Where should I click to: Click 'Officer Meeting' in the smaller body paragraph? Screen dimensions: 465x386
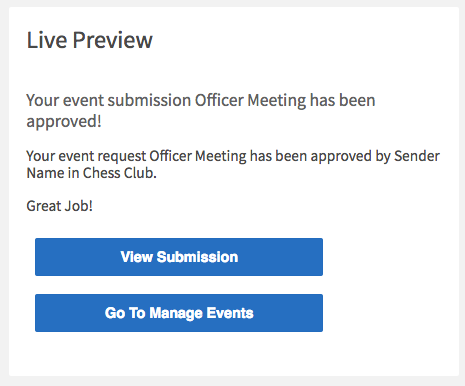pos(198,156)
